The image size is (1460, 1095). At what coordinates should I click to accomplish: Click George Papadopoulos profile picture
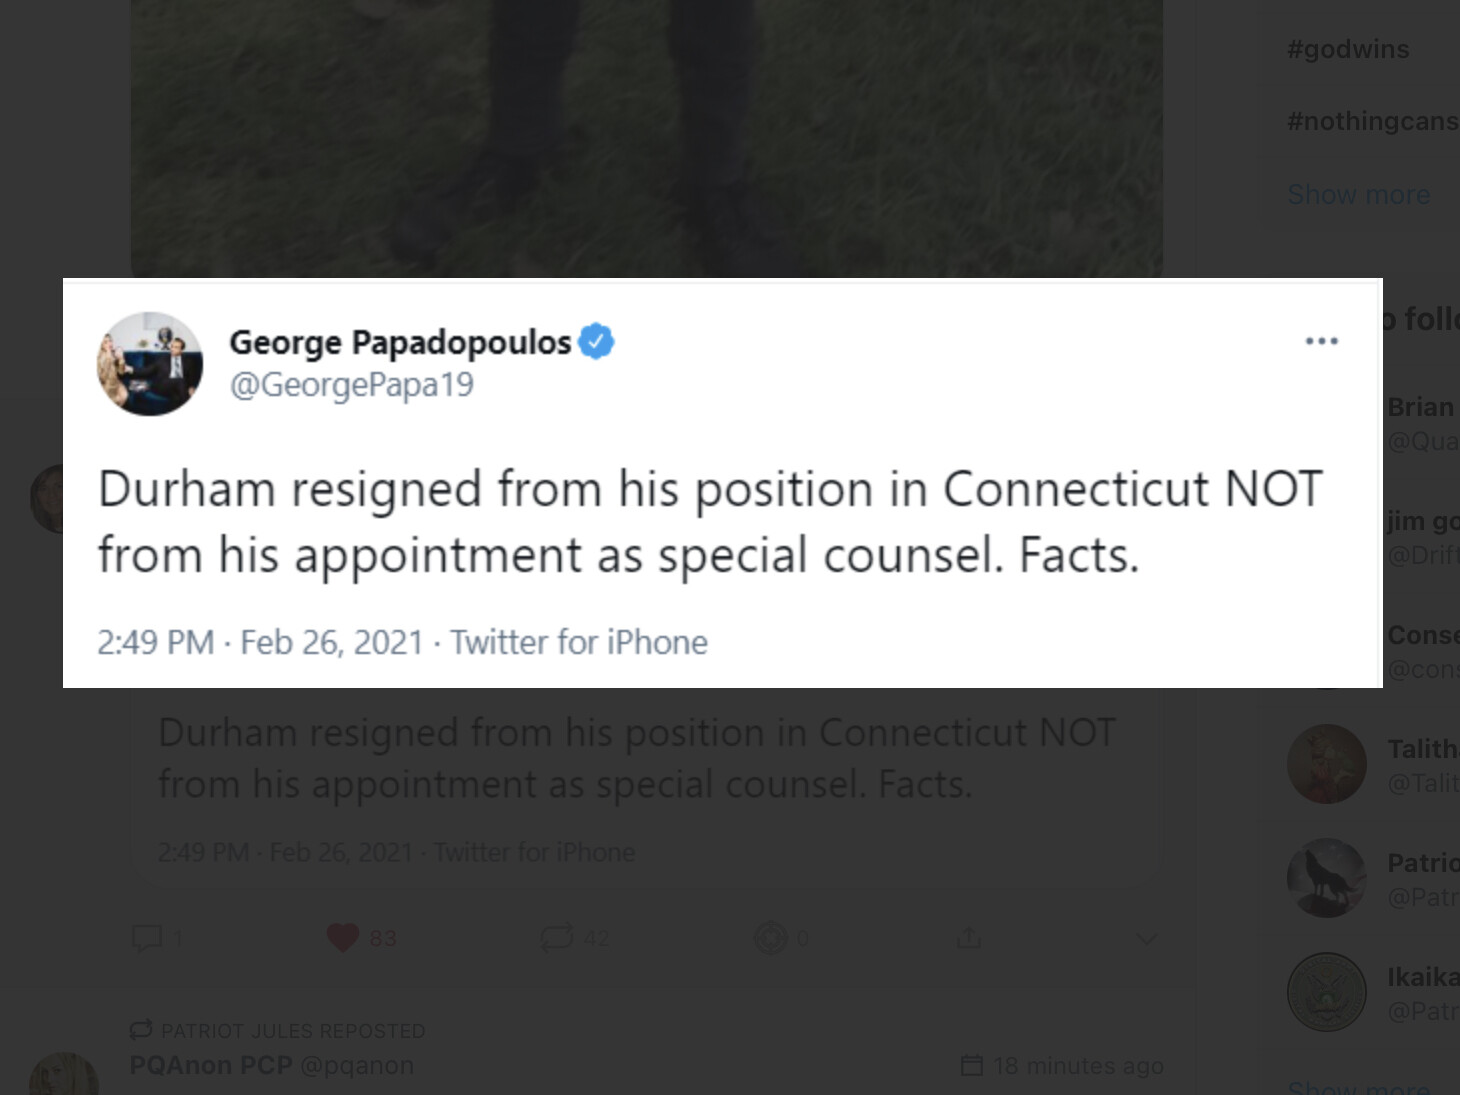tap(150, 364)
